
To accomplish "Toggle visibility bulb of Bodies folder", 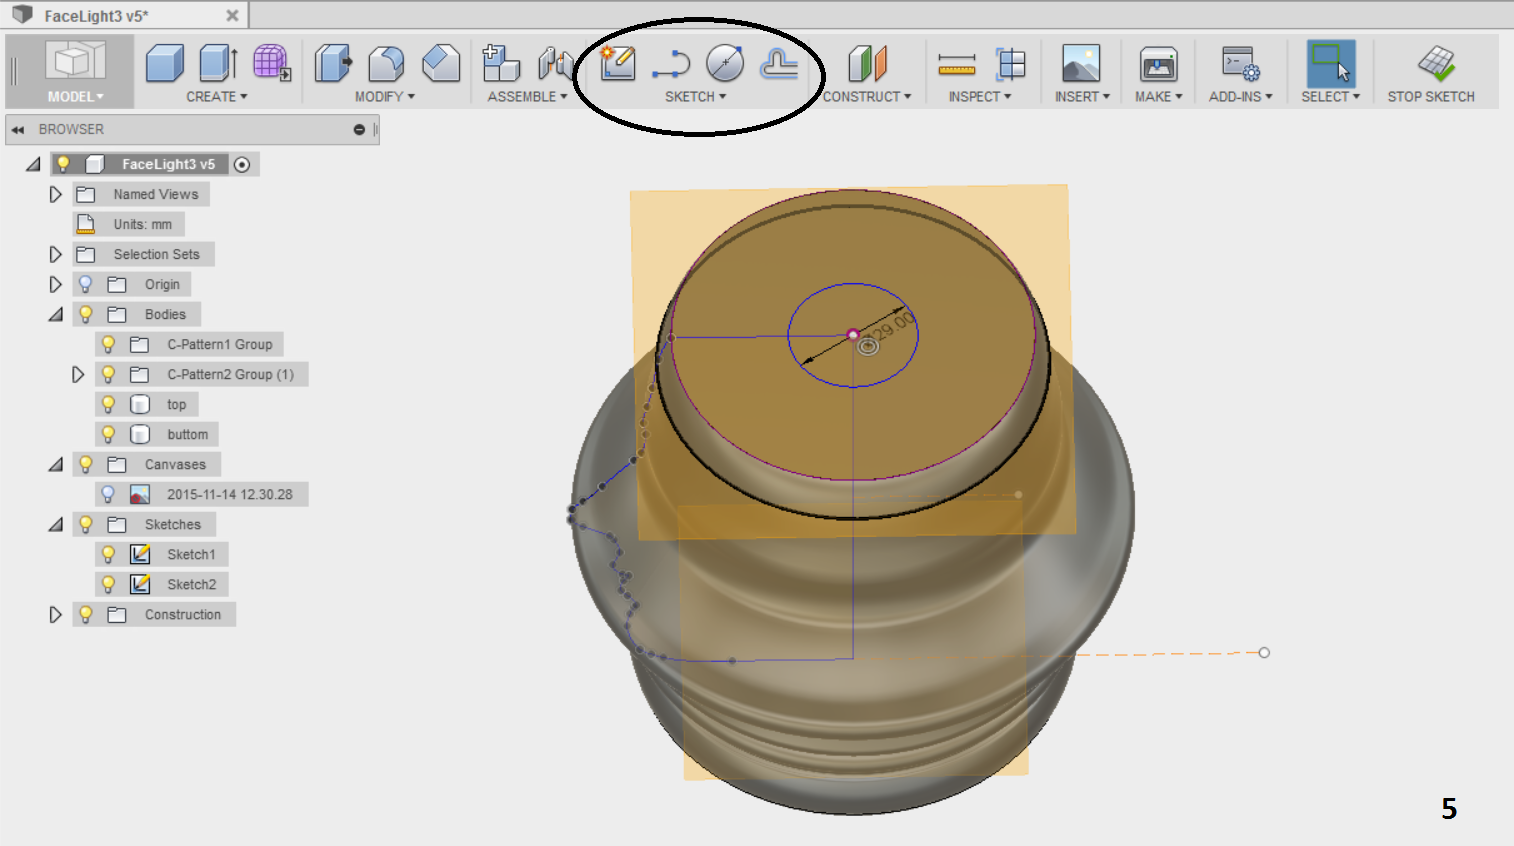I will [x=85, y=314].
